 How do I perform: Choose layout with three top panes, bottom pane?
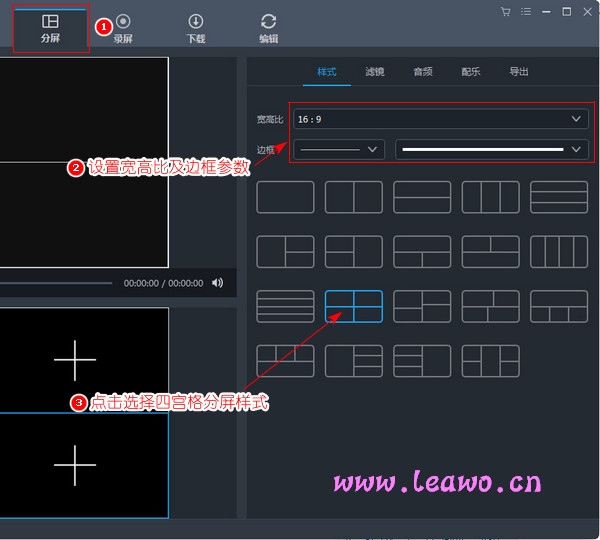285,361
